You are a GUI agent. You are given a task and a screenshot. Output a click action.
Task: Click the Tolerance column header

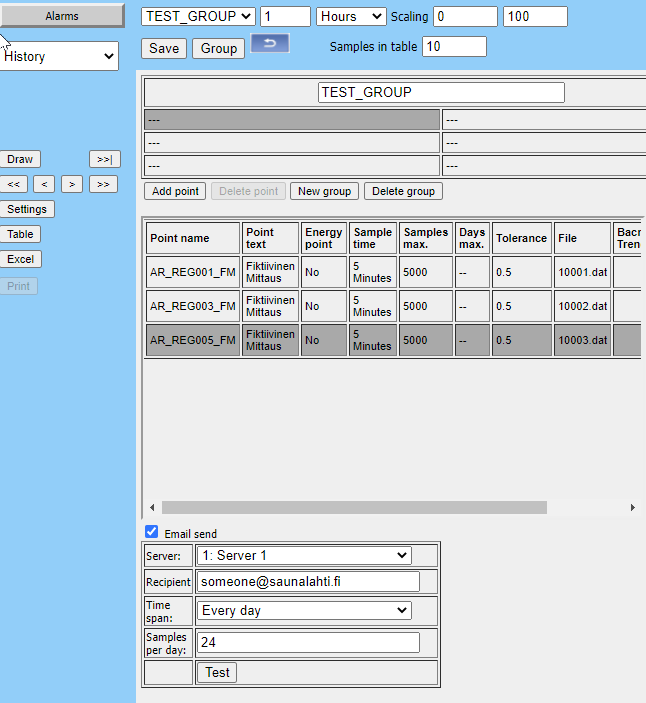[x=521, y=238]
